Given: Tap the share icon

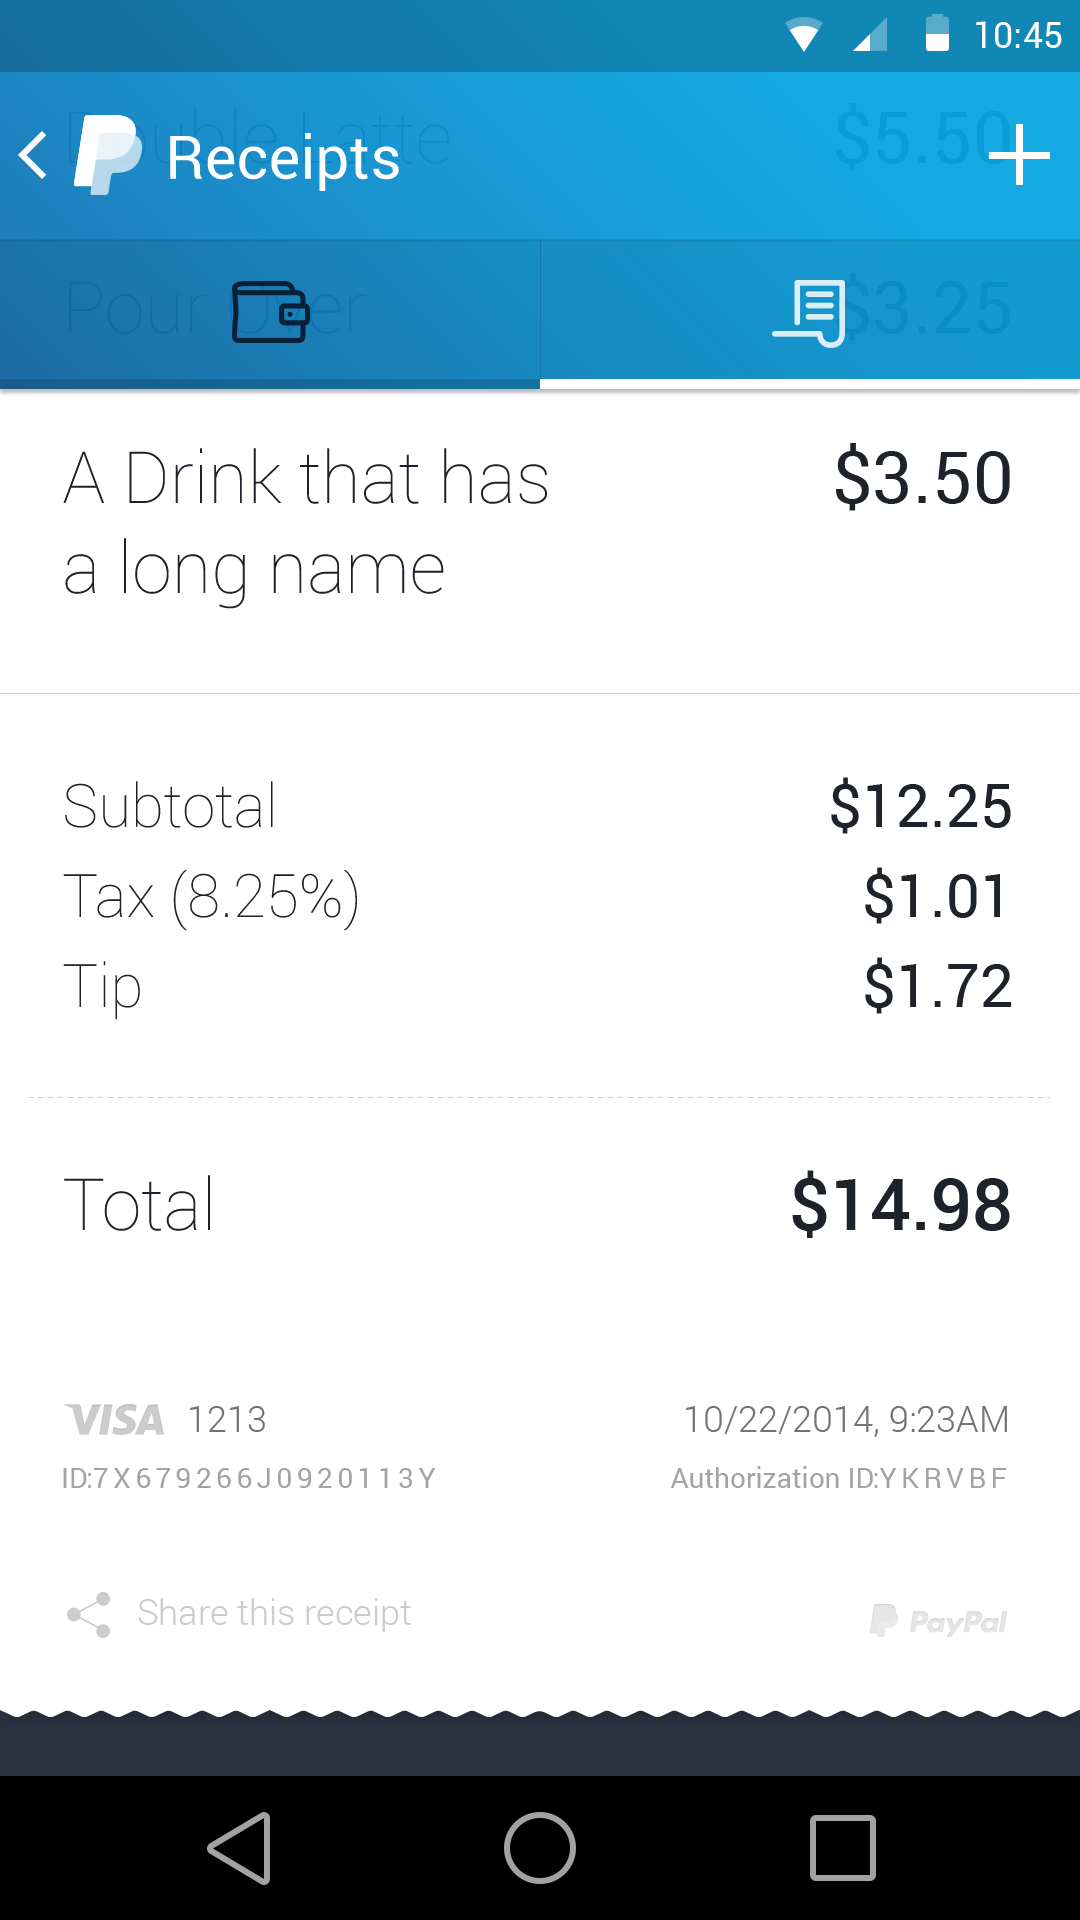Looking at the screenshot, I should point(89,1614).
